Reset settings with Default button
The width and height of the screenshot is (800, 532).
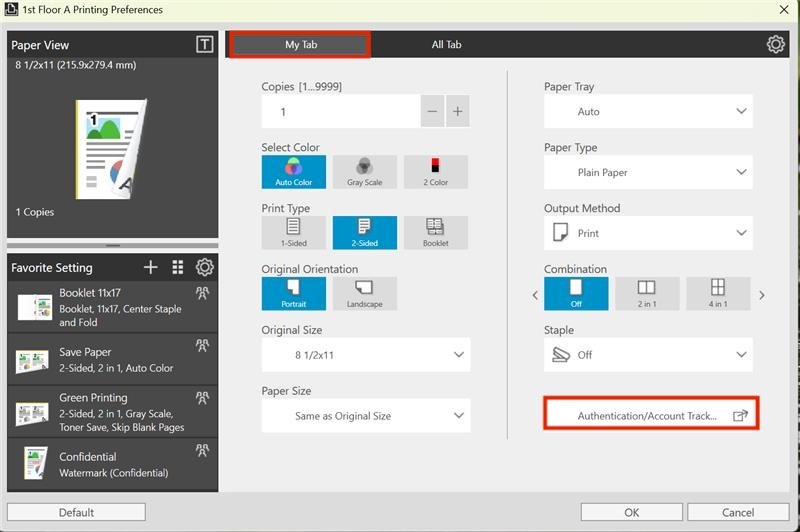(x=76, y=512)
